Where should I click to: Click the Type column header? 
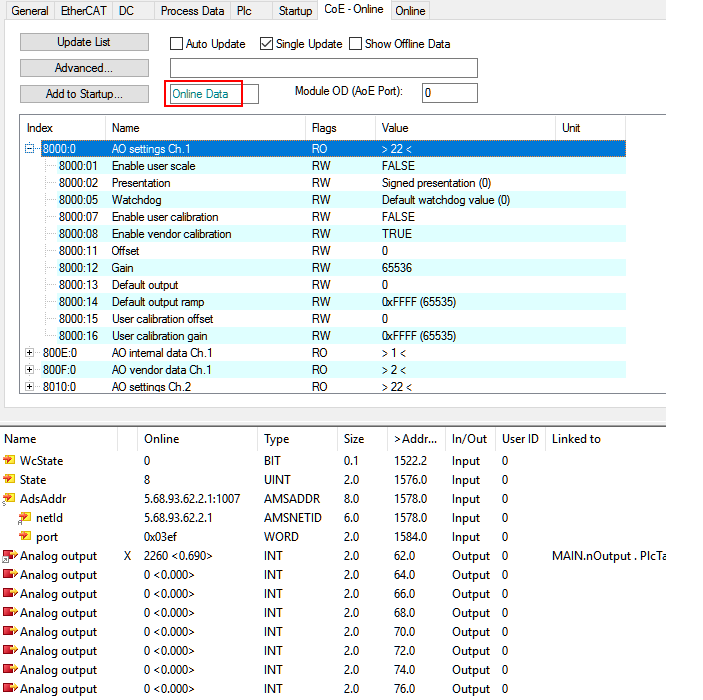298,439
